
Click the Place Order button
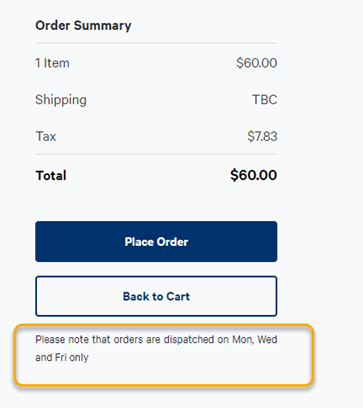[156, 241]
